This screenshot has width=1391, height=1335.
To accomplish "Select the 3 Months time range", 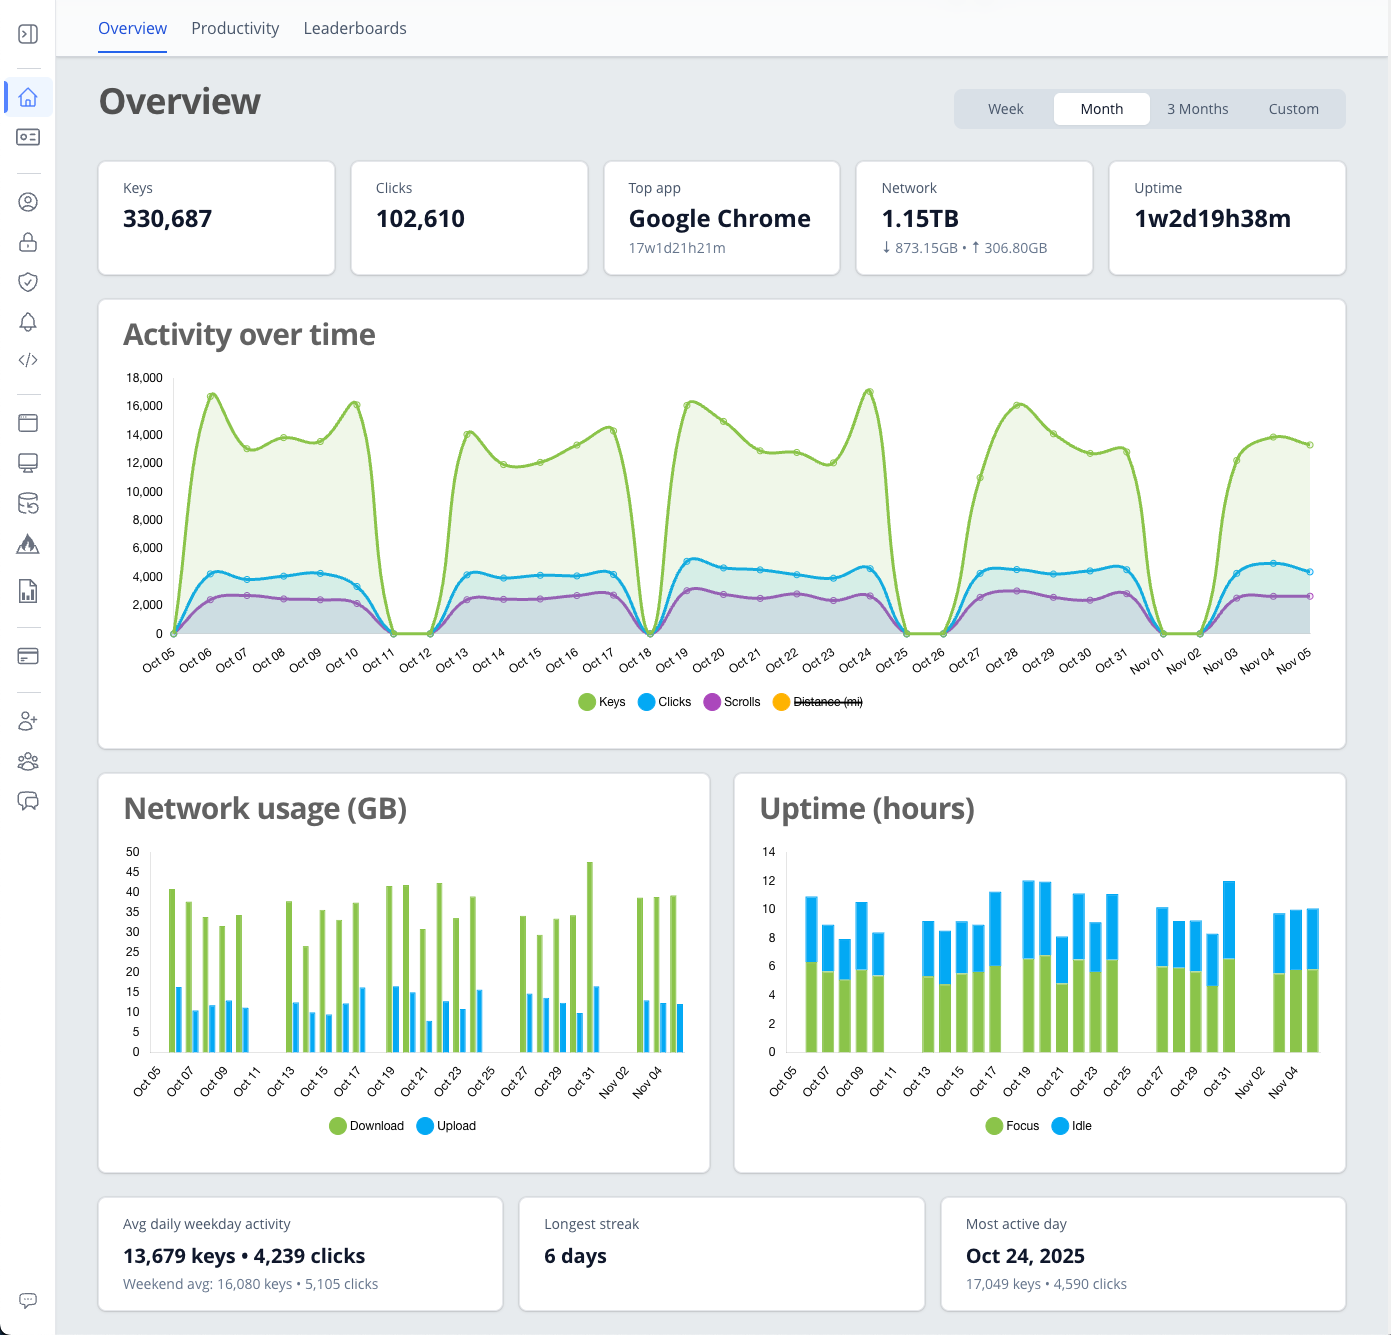I will coord(1197,109).
